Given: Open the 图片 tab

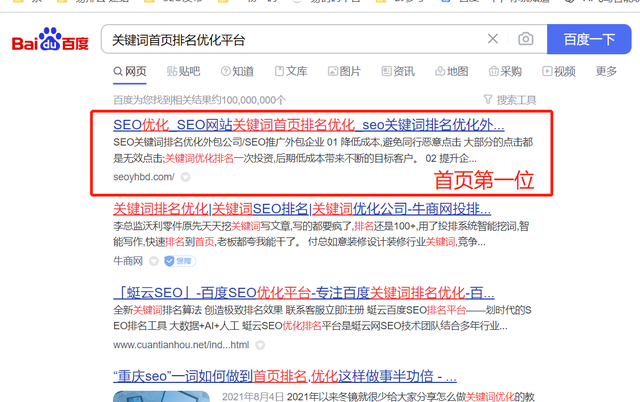Looking at the screenshot, I should pyautogui.click(x=344, y=71).
